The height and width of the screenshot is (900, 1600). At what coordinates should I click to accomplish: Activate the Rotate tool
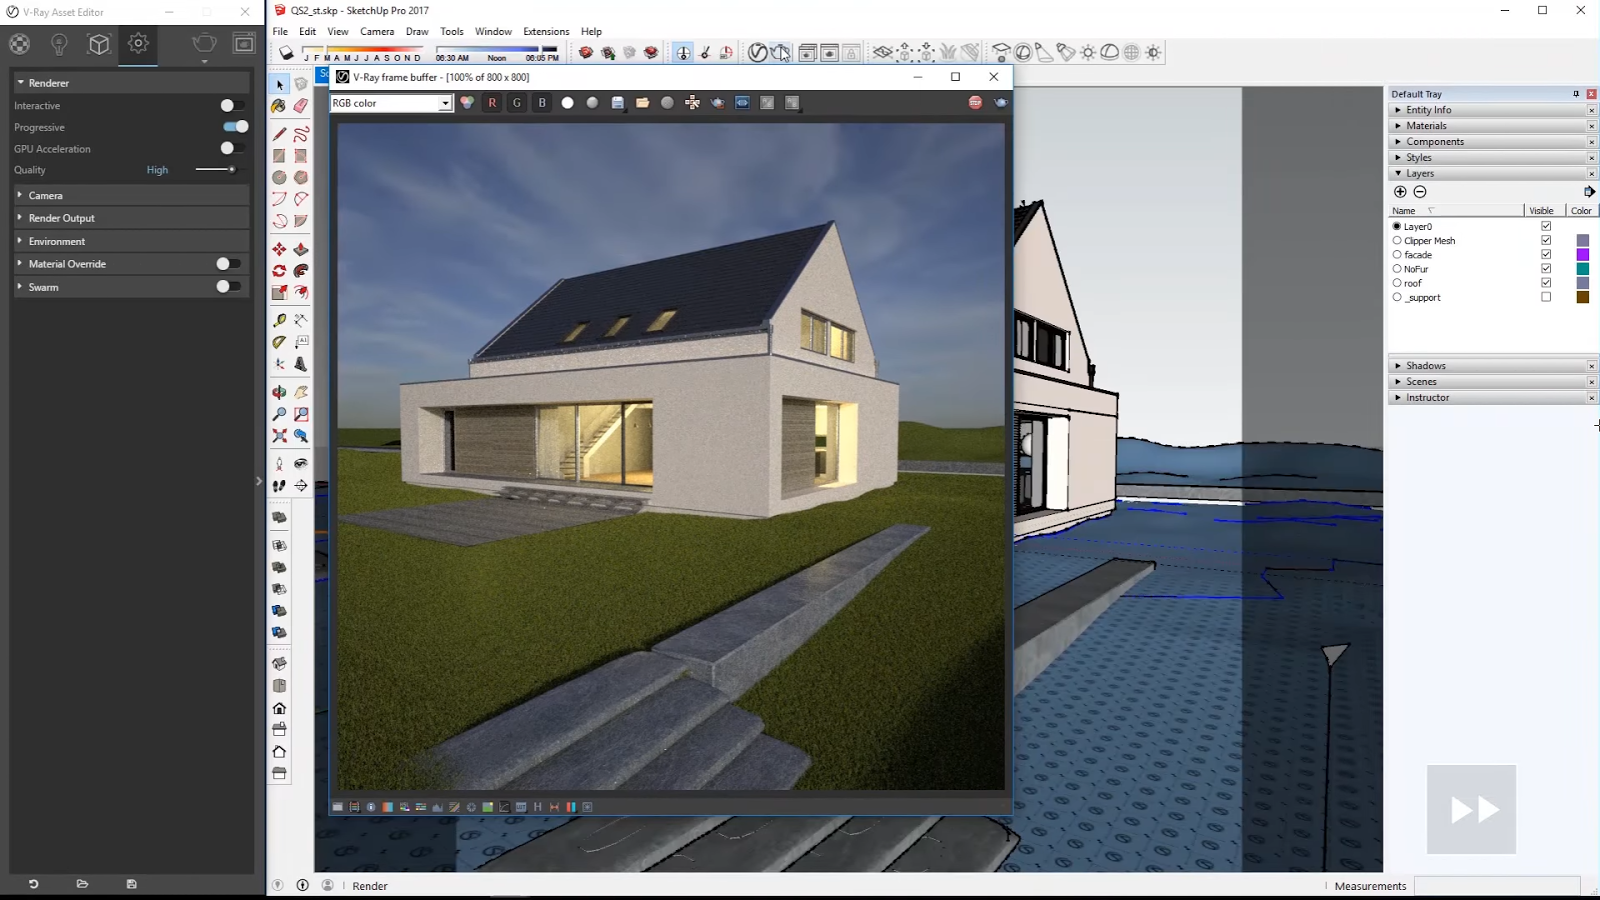[x=279, y=271]
